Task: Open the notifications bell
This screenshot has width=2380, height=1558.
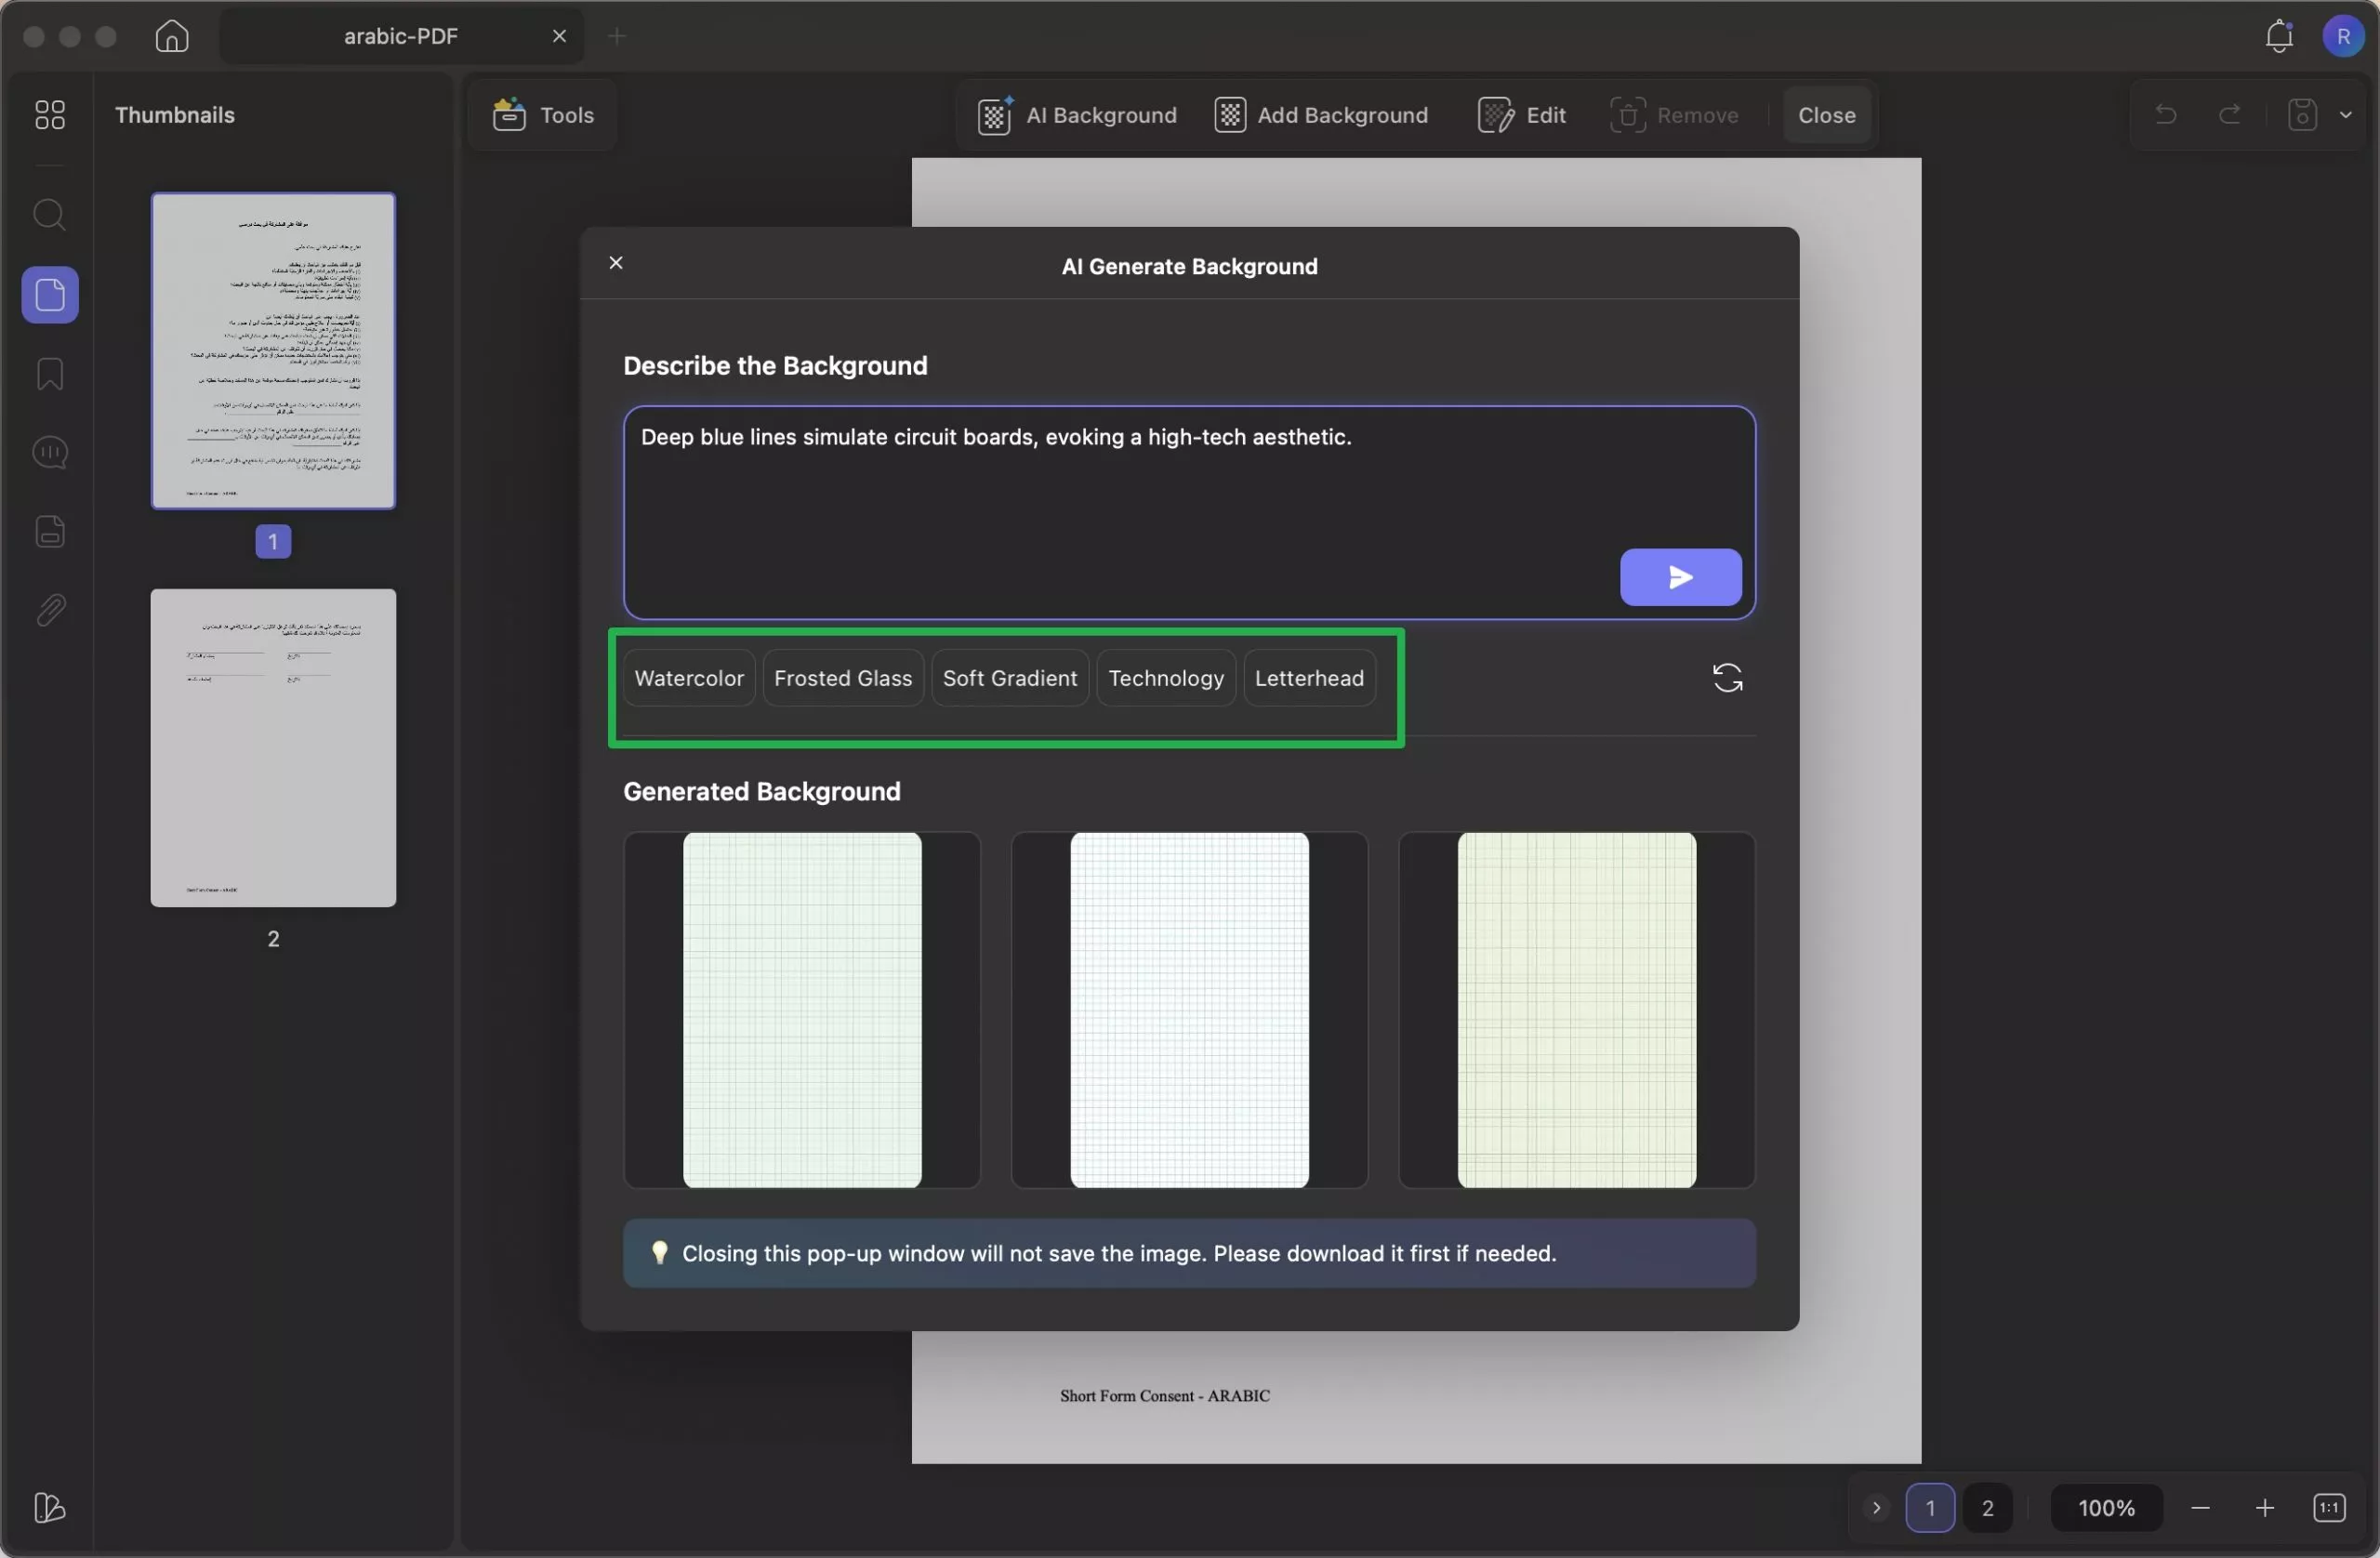Action: point(2278,36)
